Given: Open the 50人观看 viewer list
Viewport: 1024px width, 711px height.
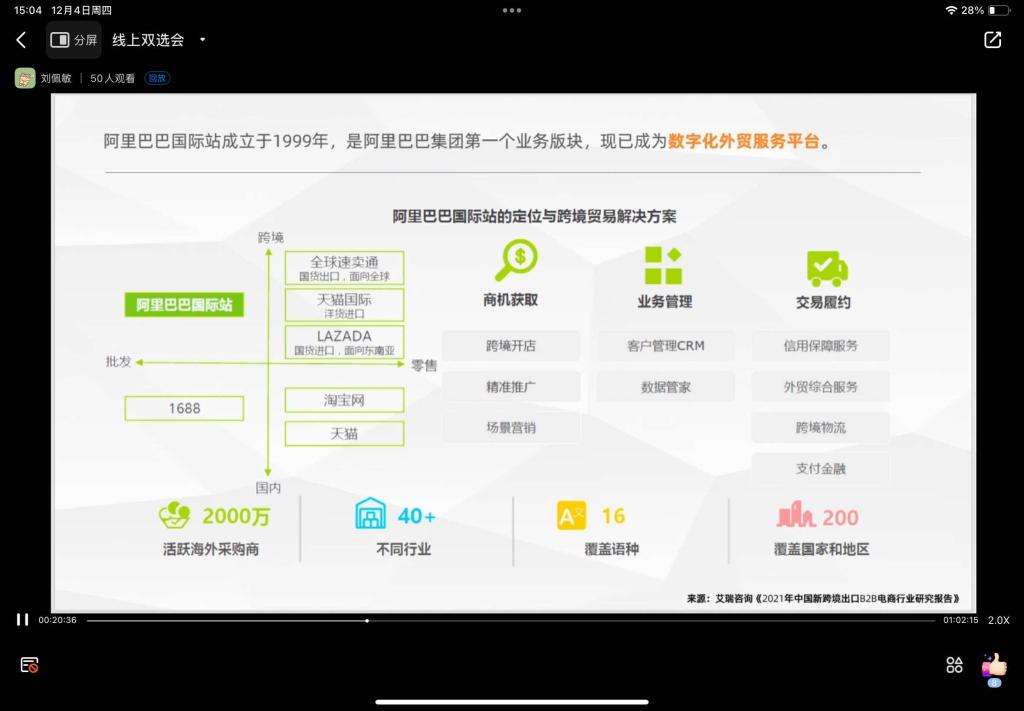Looking at the screenshot, I should (x=112, y=78).
